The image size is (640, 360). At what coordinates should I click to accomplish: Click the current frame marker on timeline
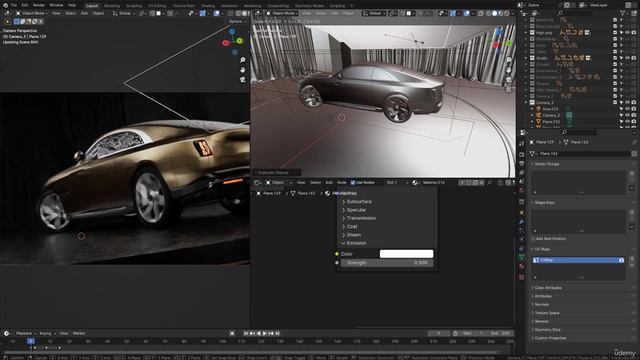(x=31, y=341)
